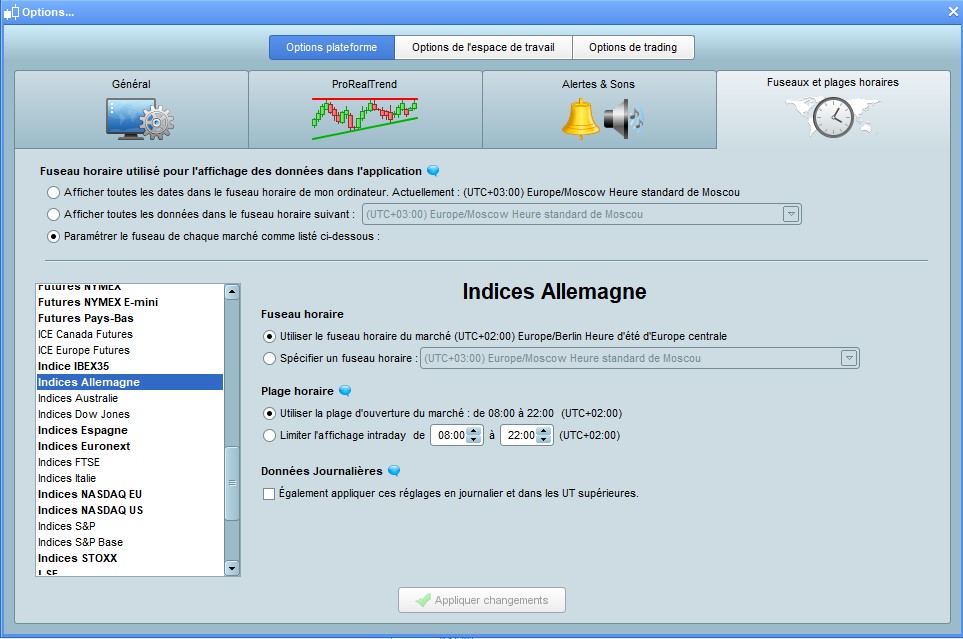This screenshot has height=639, width=963.
Task: Click the 08:00 start time input field
Action: tap(450, 435)
